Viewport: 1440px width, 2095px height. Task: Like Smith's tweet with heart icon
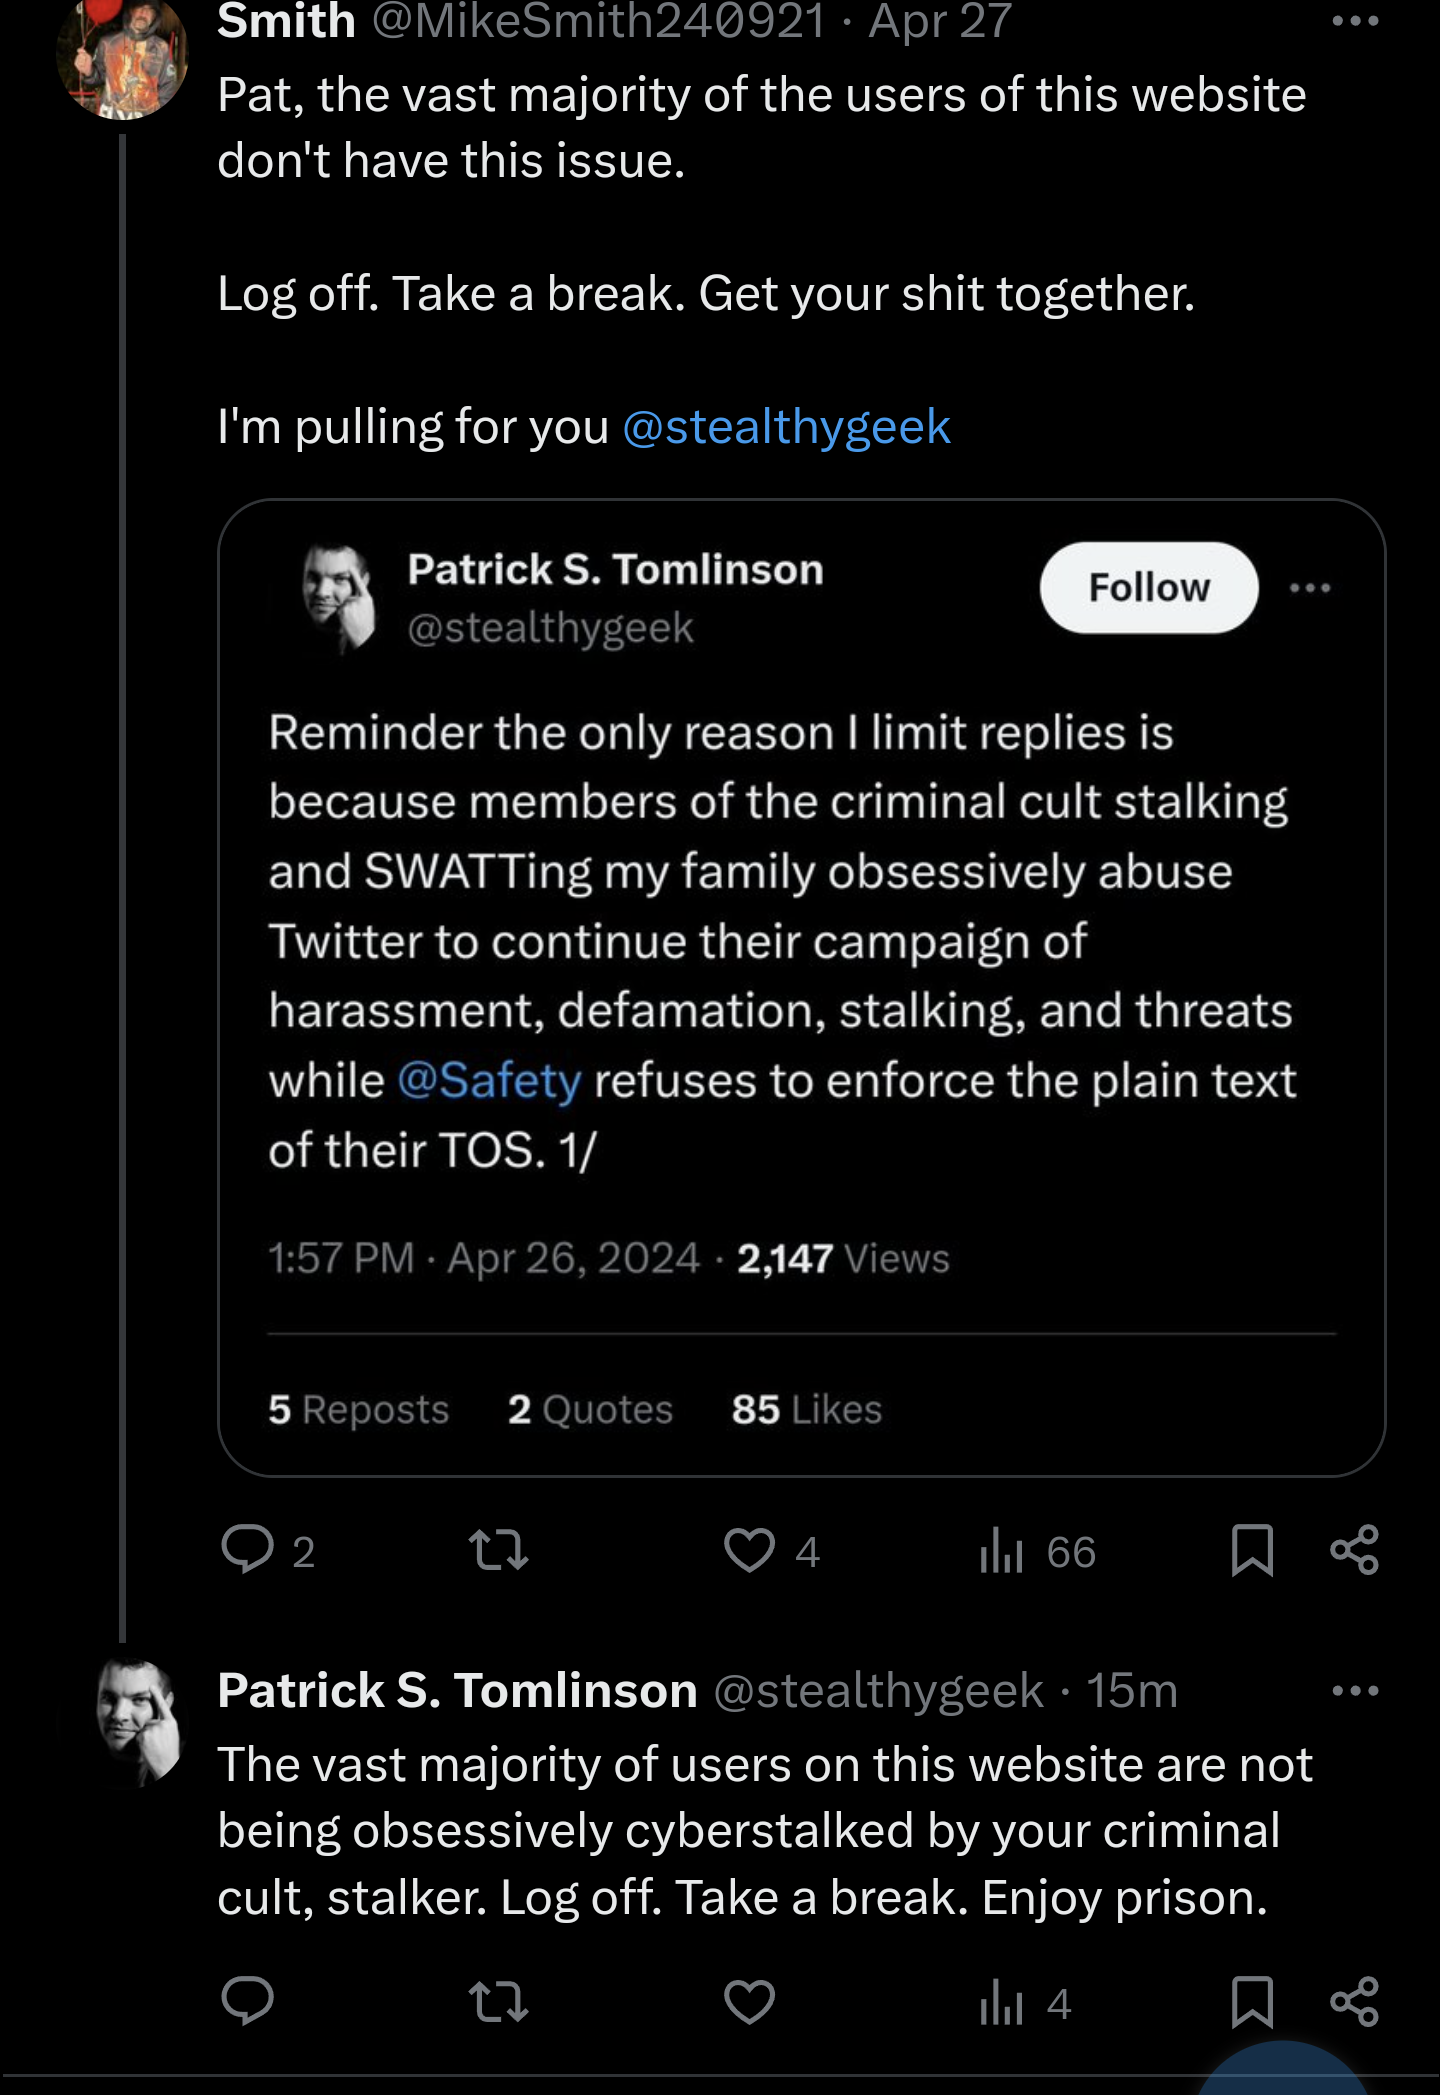coord(749,1550)
